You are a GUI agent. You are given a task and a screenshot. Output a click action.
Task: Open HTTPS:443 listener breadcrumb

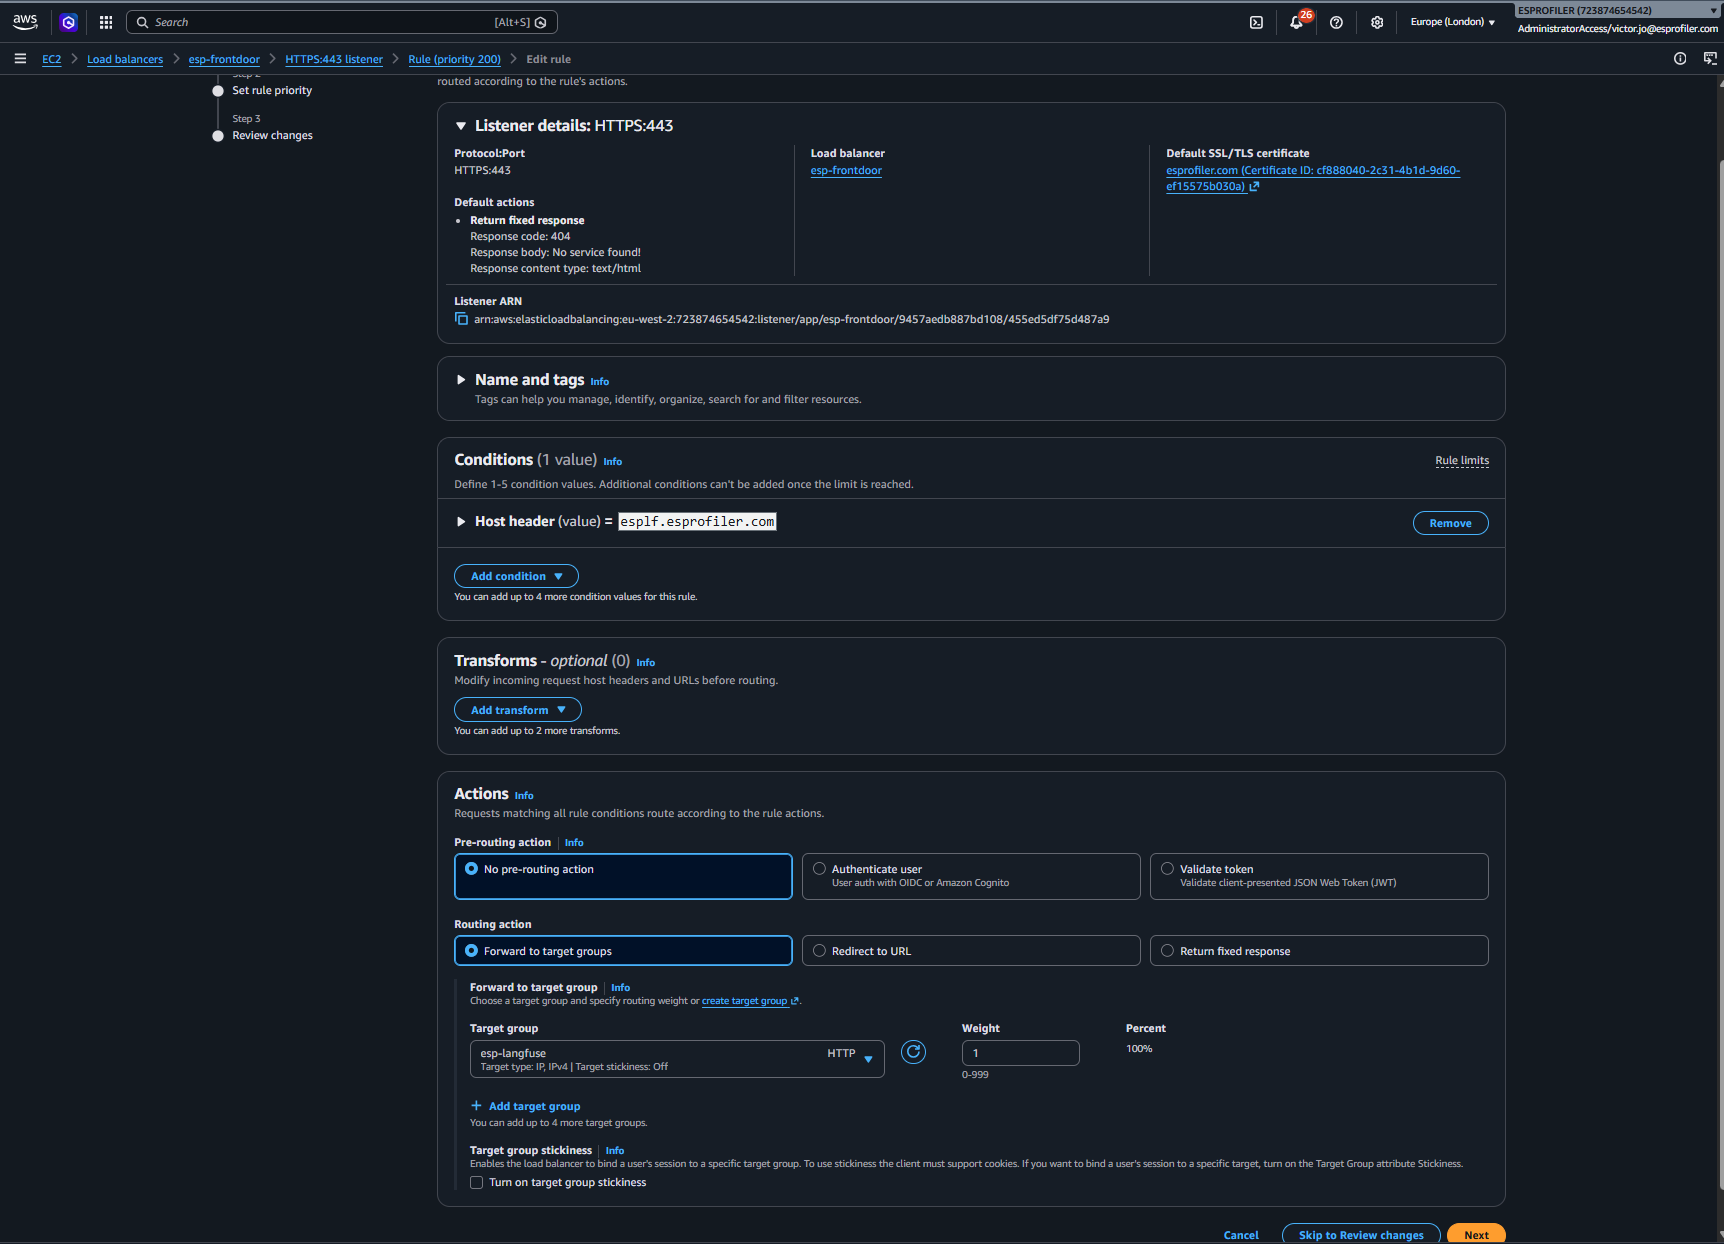[334, 60]
